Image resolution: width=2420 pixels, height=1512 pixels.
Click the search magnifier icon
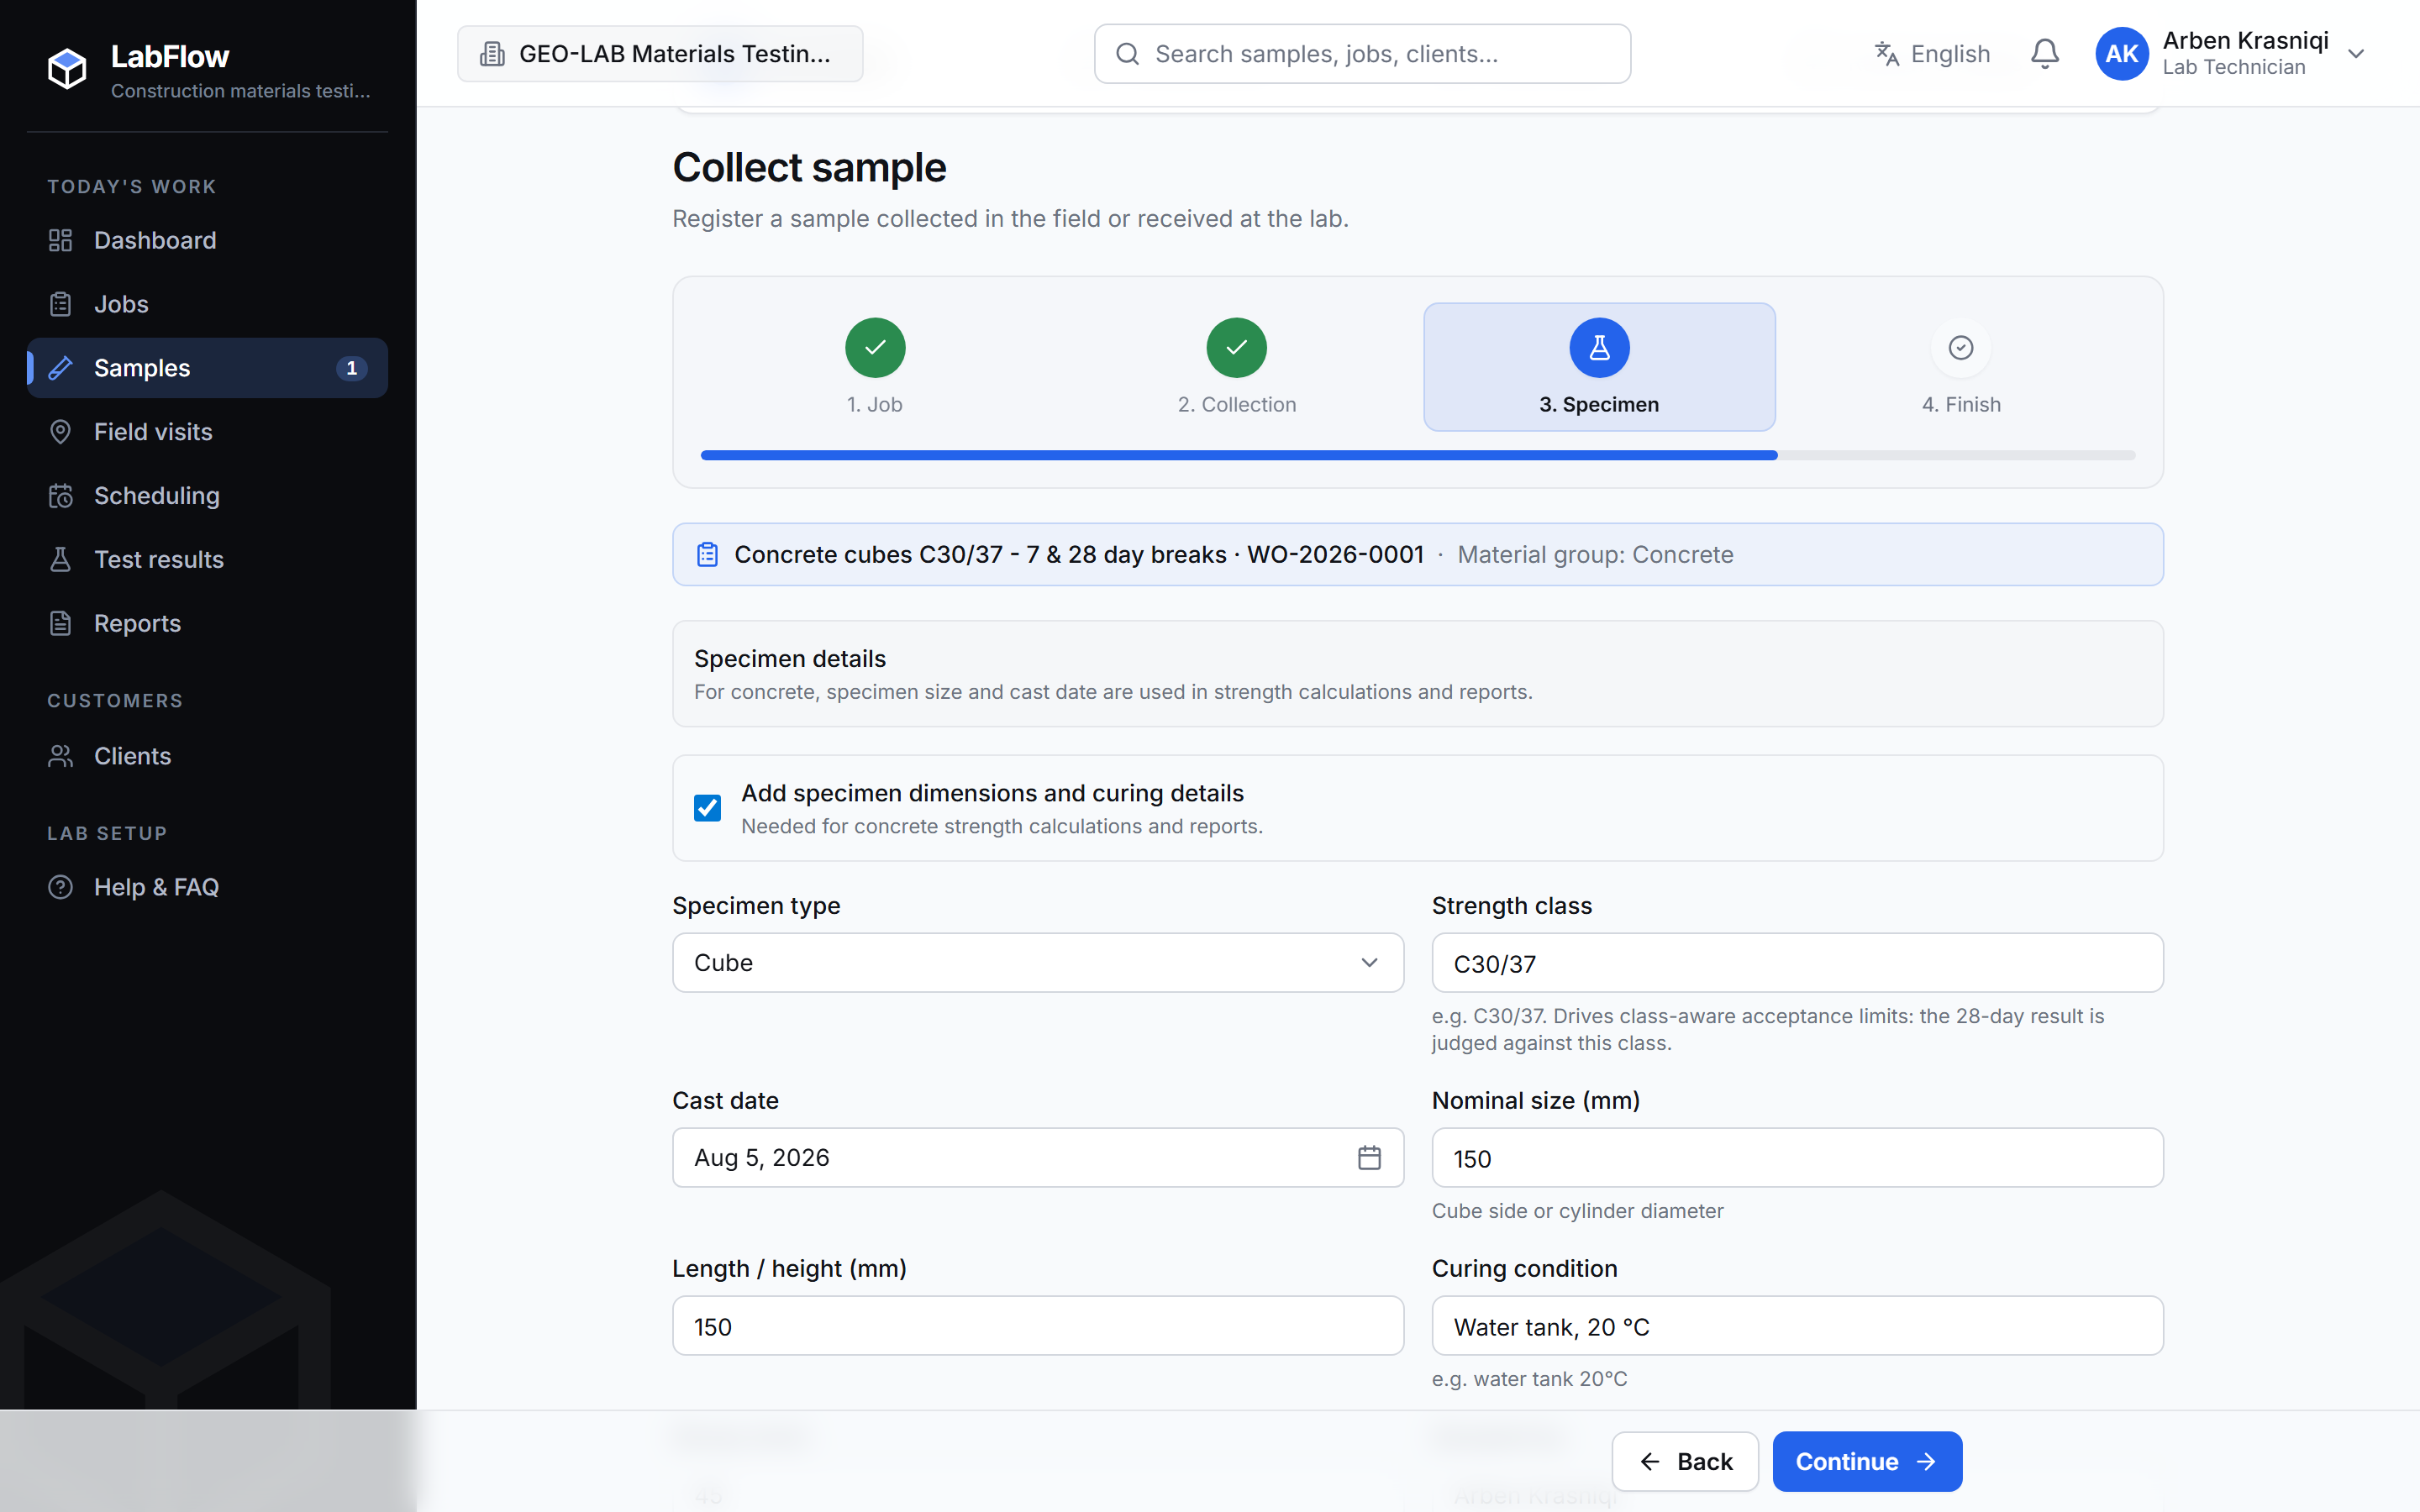pyautogui.click(x=1127, y=54)
